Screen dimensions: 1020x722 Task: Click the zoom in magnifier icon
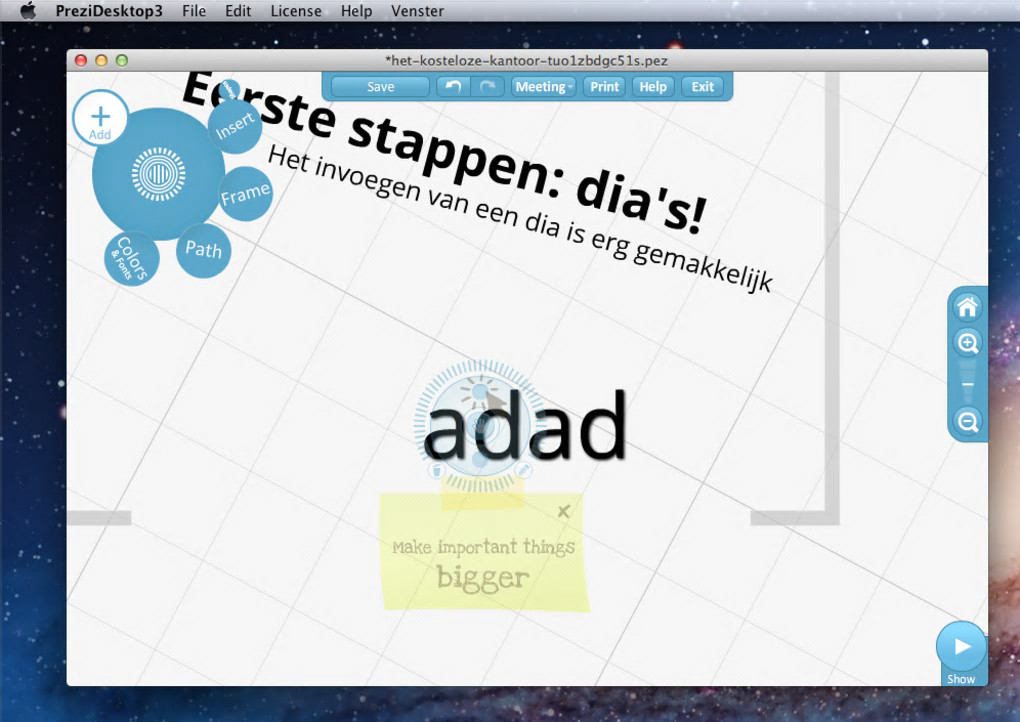967,342
